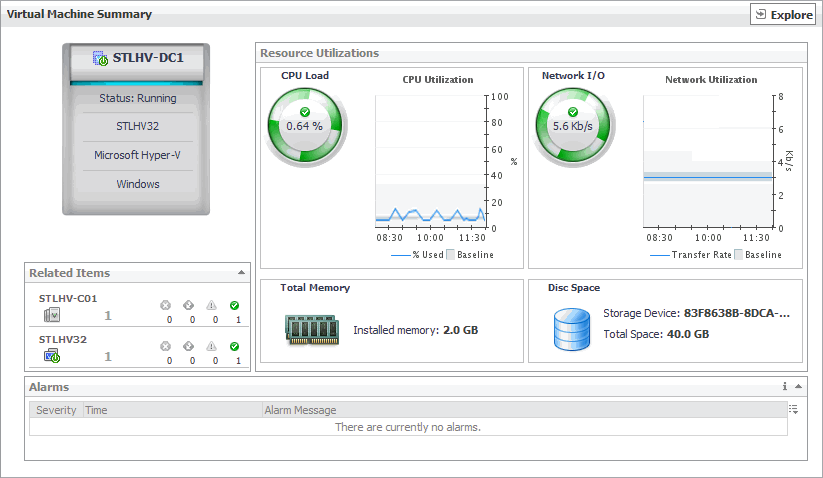Viewport: 823px width, 478px height.
Task: Click the % Used legend entry
Action: pyautogui.click(x=418, y=254)
